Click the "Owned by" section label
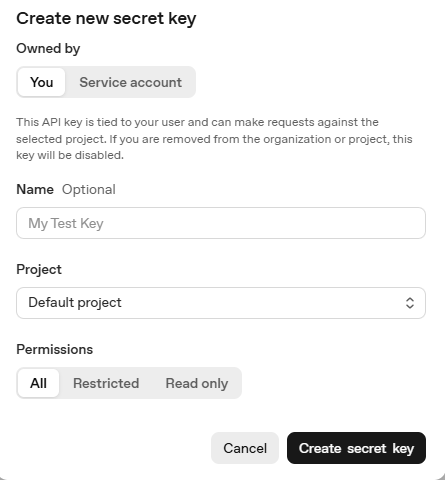Viewport: 445px width, 480px height. pos(48,49)
